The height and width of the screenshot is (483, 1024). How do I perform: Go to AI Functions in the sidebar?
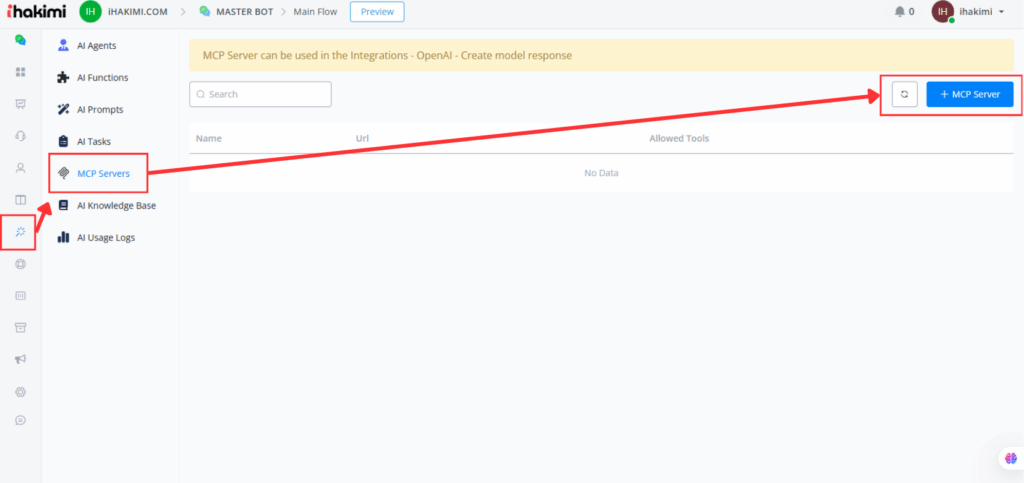tap(102, 77)
